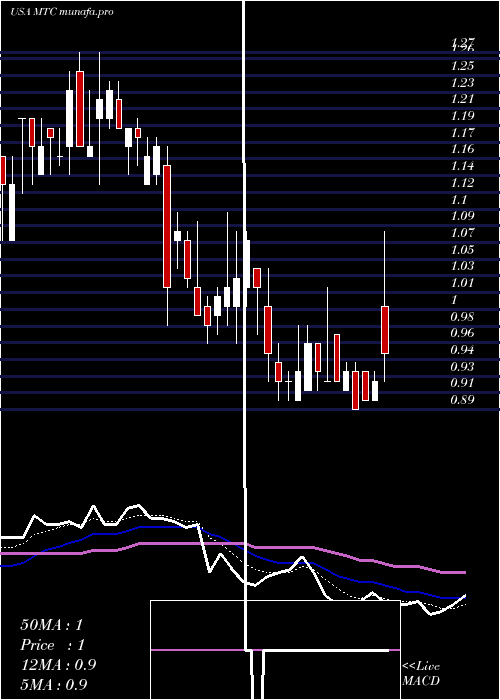
Task: Open the <<Live MACD link
Action: coord(421,673)
